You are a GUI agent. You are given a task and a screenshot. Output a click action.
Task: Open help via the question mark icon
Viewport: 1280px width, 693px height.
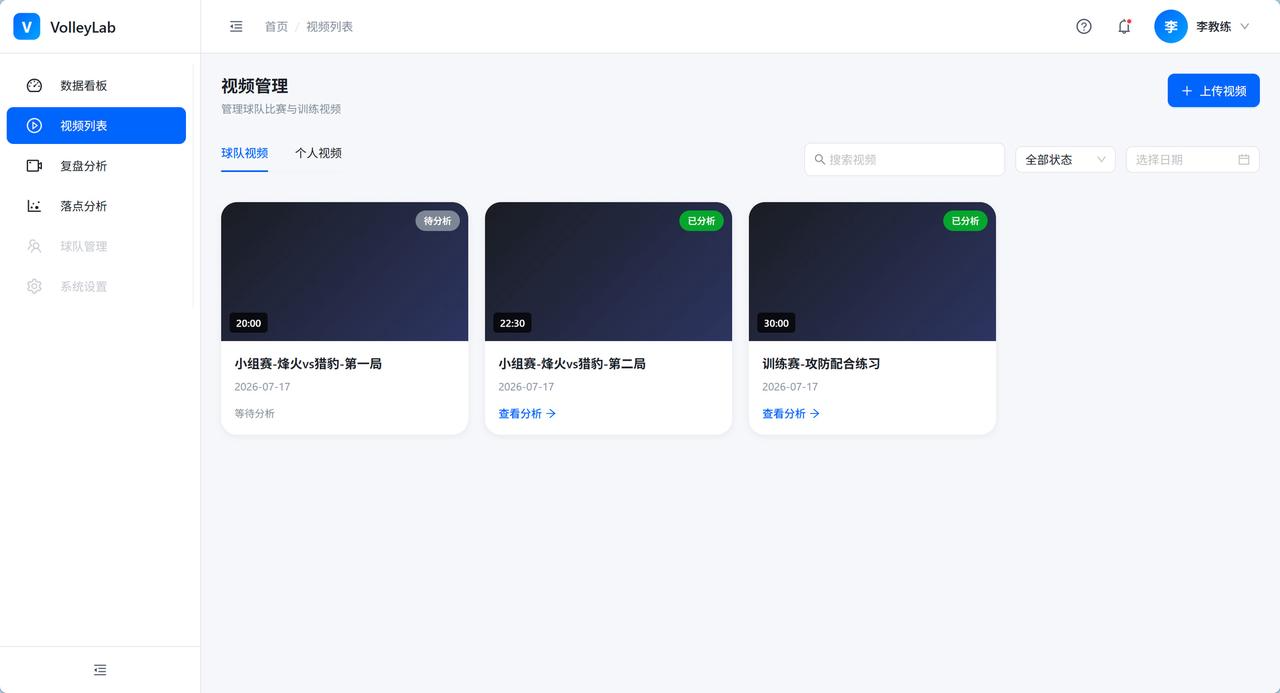[x=1084, y=27]
